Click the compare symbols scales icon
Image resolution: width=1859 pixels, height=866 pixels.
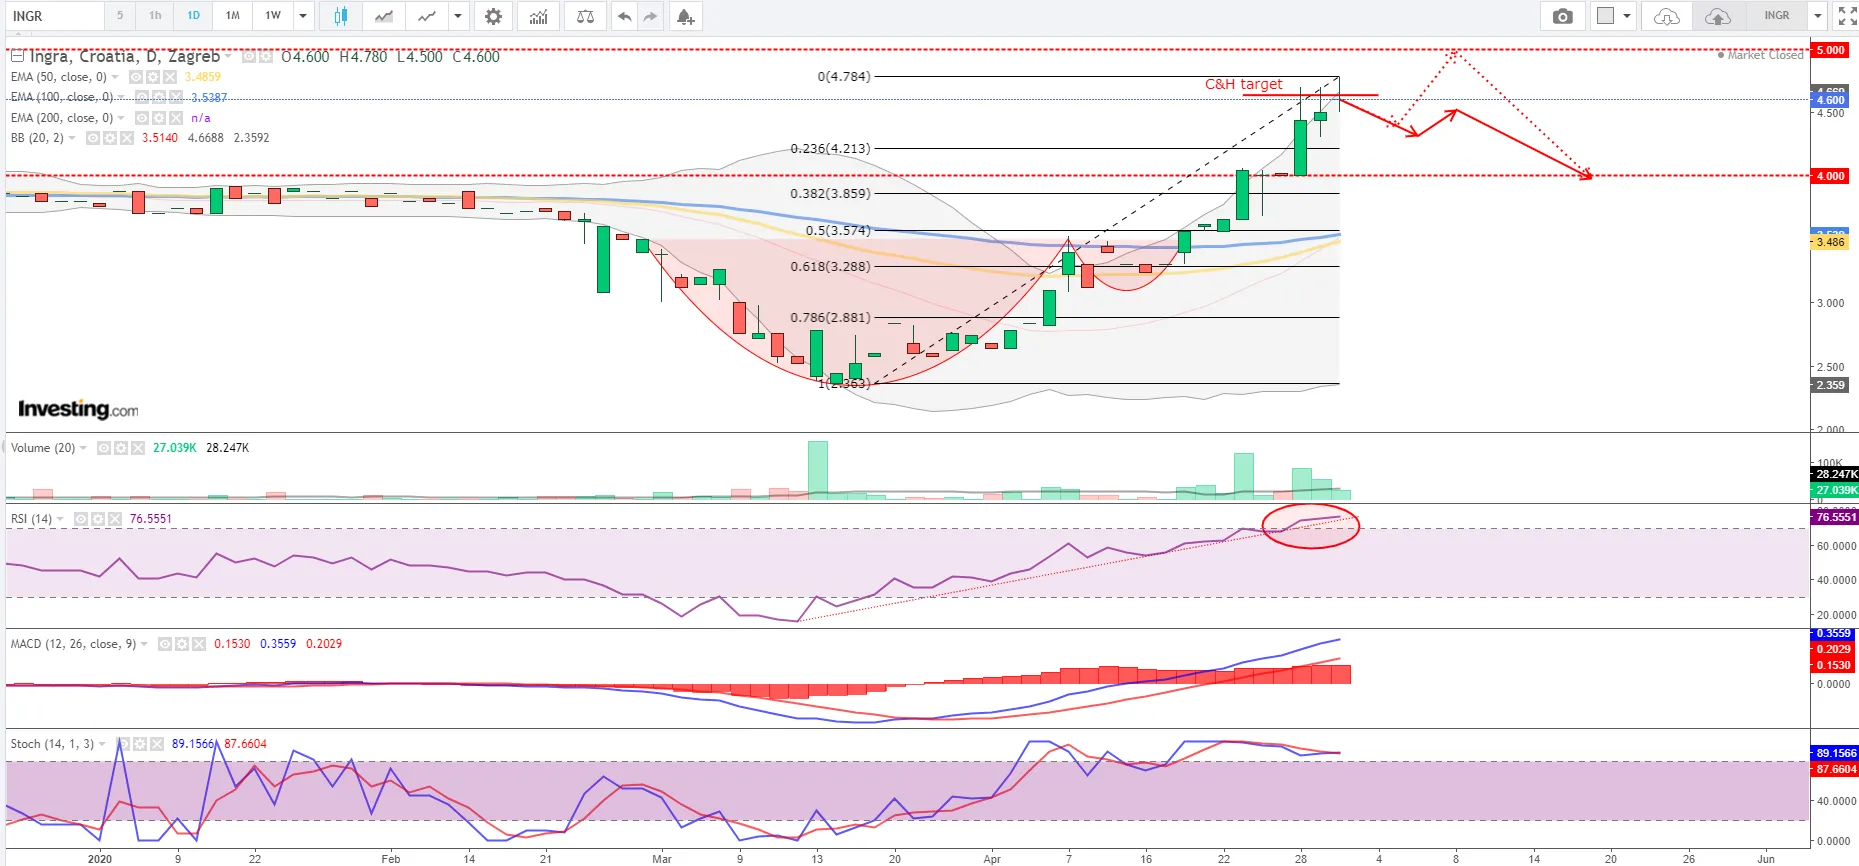pyautogui.click(x=585, y=16)
